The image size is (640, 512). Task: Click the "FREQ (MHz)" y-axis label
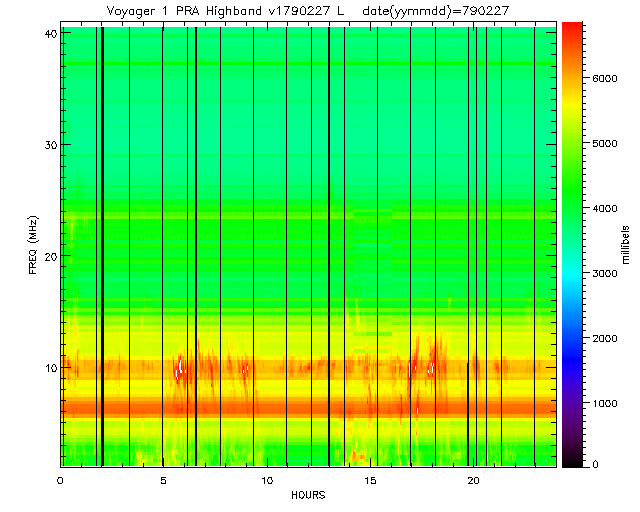33,245
